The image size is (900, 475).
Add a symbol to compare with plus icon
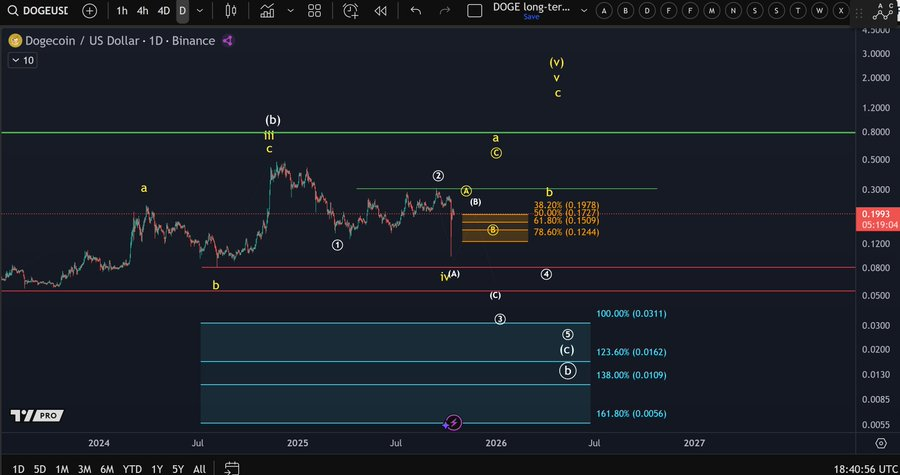[x=90, y=11]
